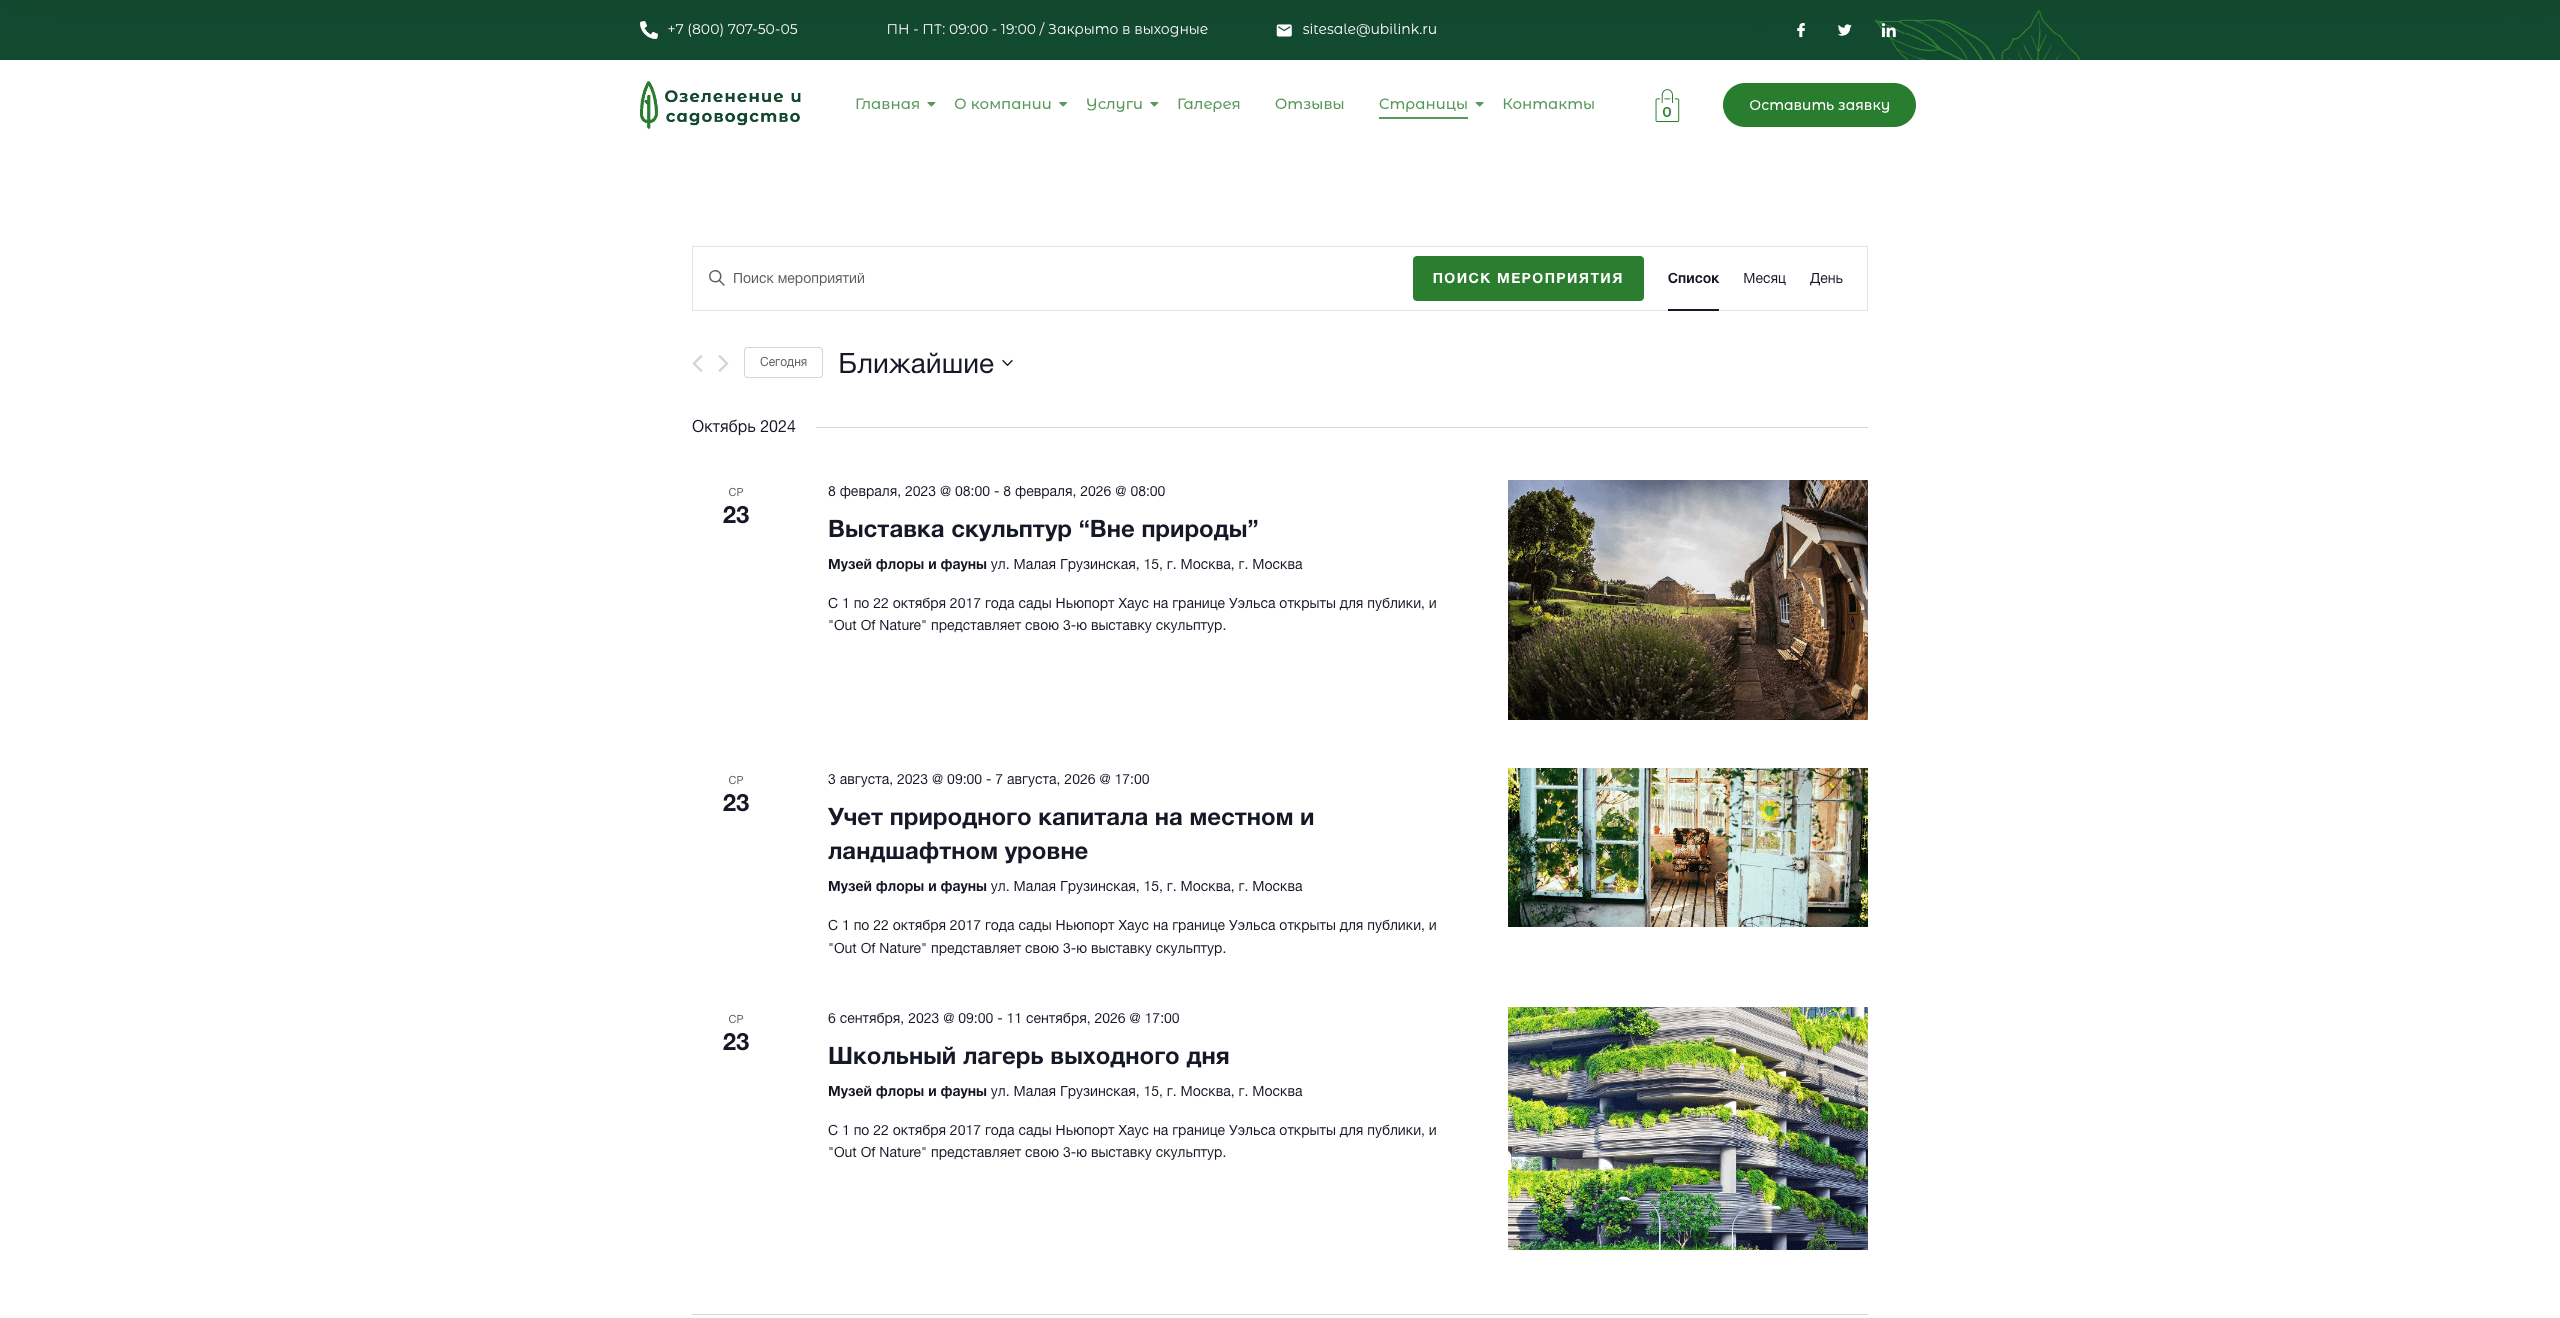Image resolution: width=2560 pixels, height=1318 pixels.
Task: Click the LinkedIn icon
Action: (x=1888, y=30)
